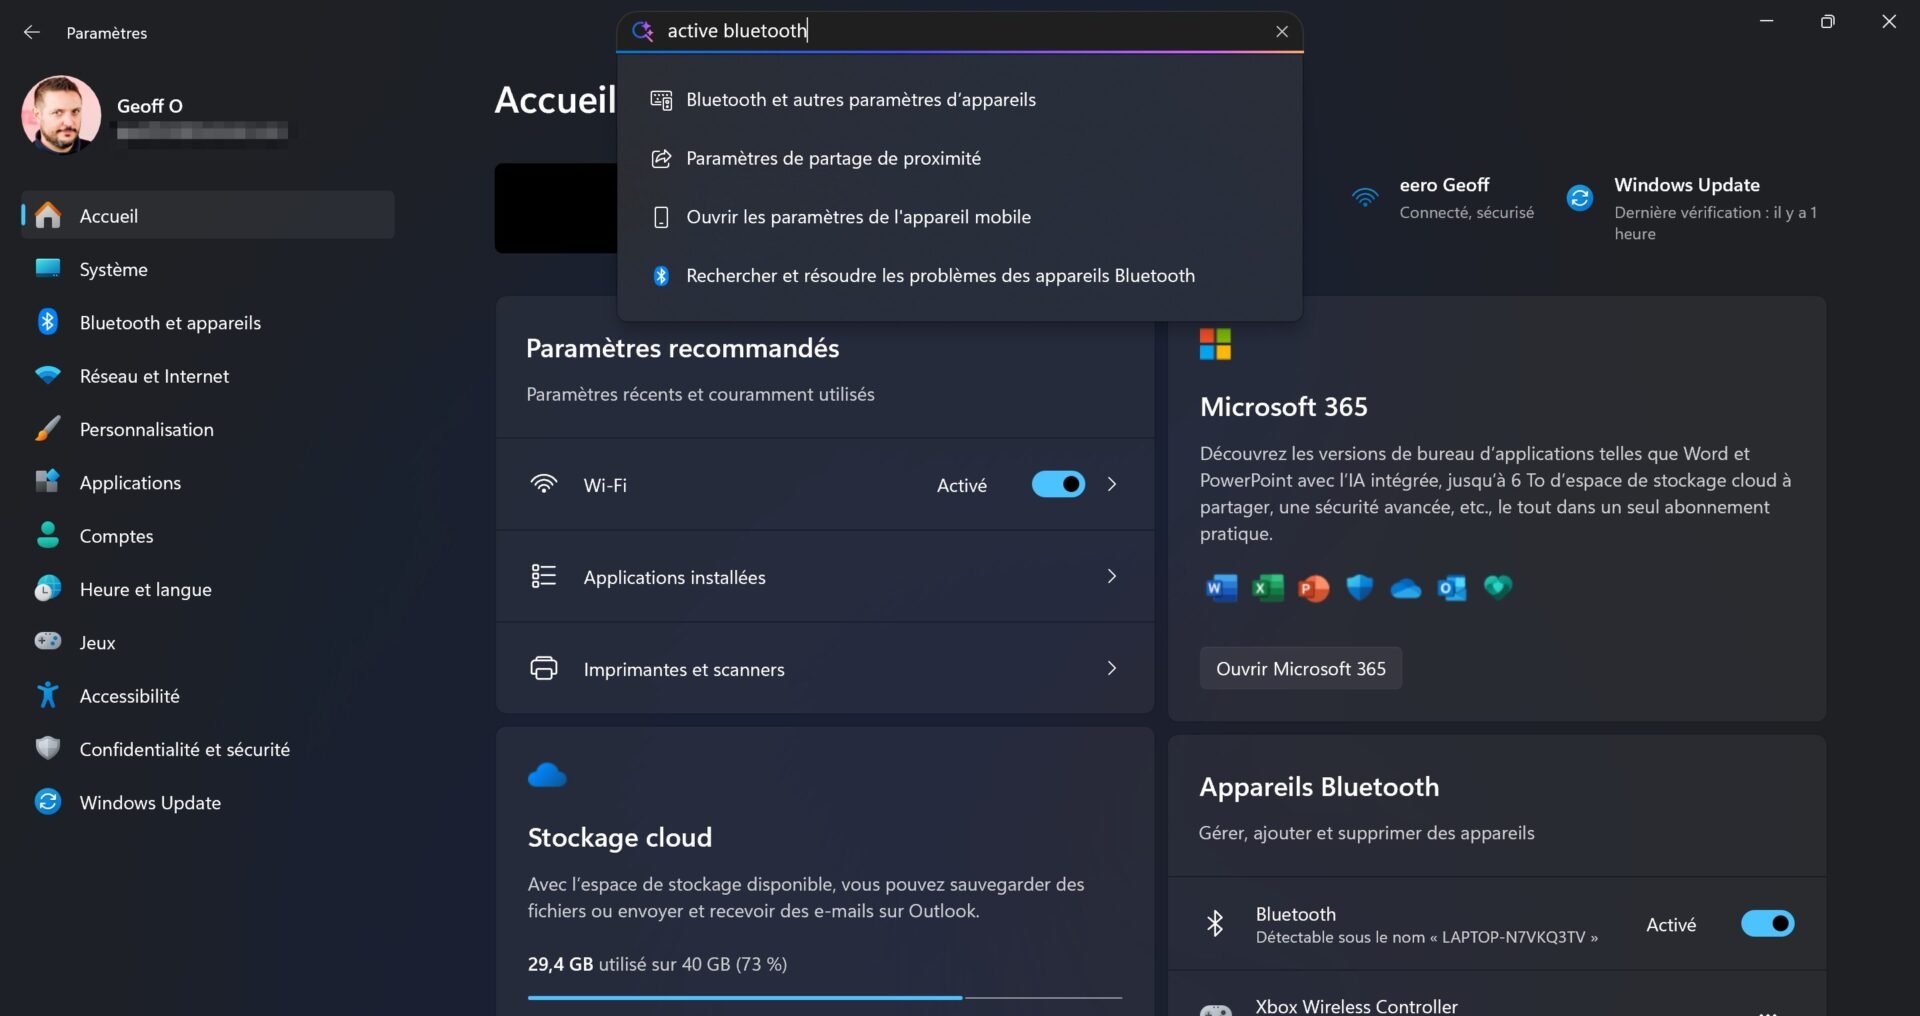The width and height of the screenshot is (1920, 1016).
Task: Open Windows Update status at top right
Action: [x=1693, y=208]
